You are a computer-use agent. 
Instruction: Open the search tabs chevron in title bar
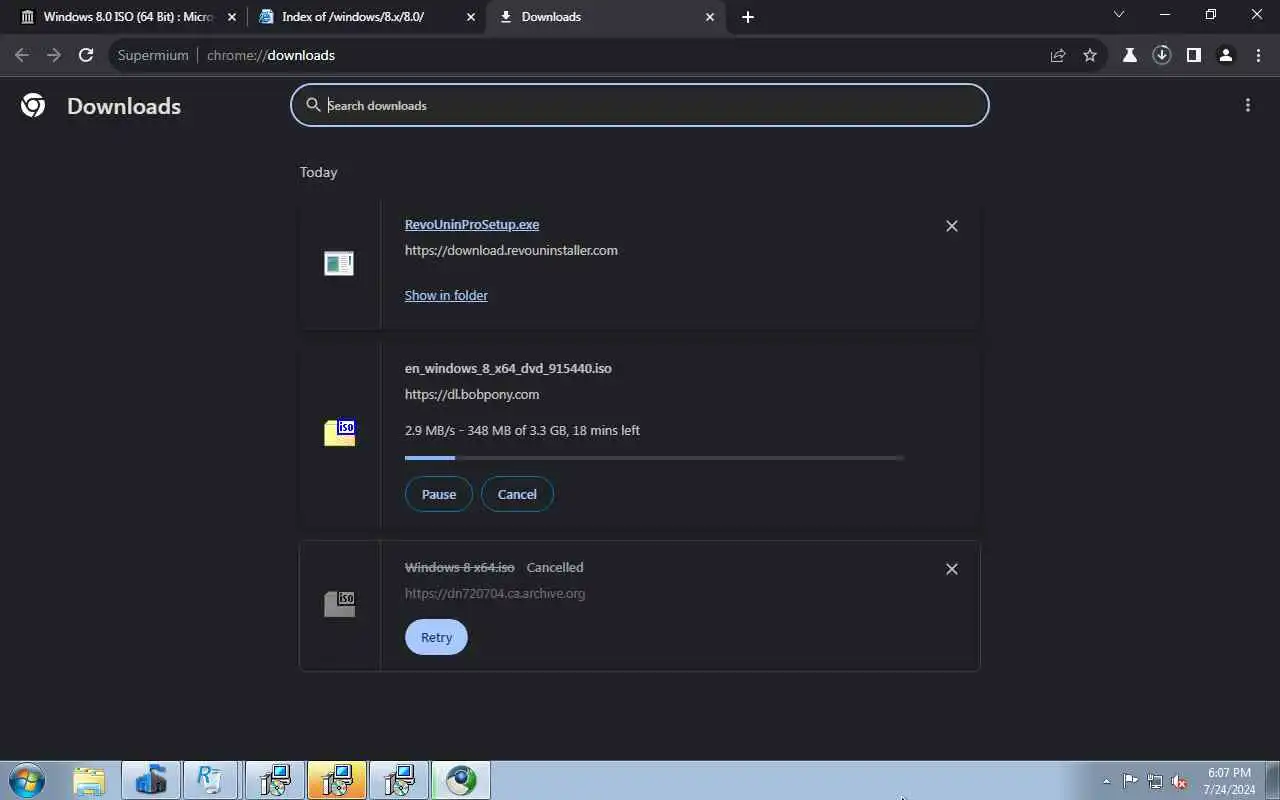click(x=1119, y=15)
